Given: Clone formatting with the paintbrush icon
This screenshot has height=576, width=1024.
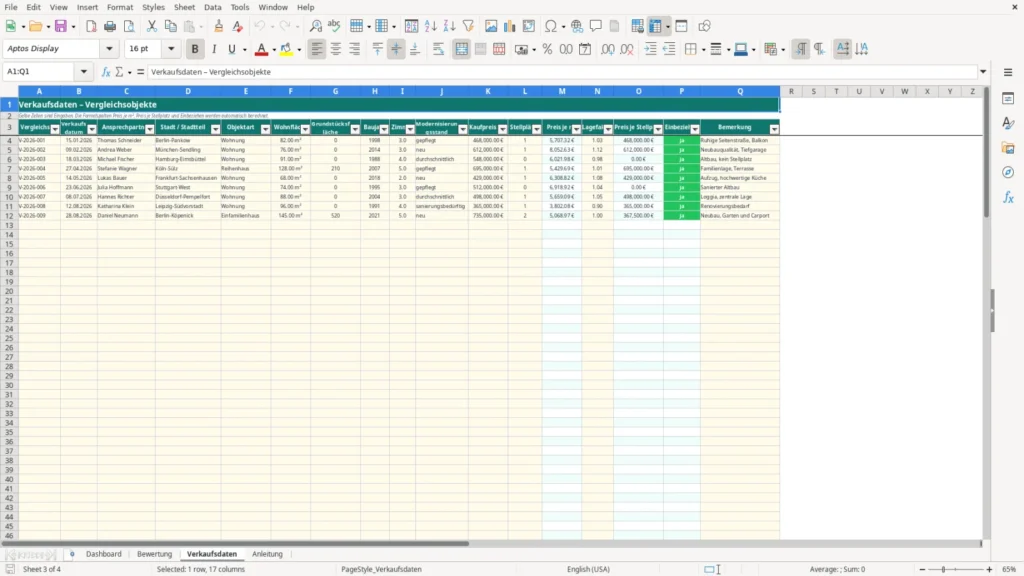Looking at the screenshot, I should (x=219, y=26).
